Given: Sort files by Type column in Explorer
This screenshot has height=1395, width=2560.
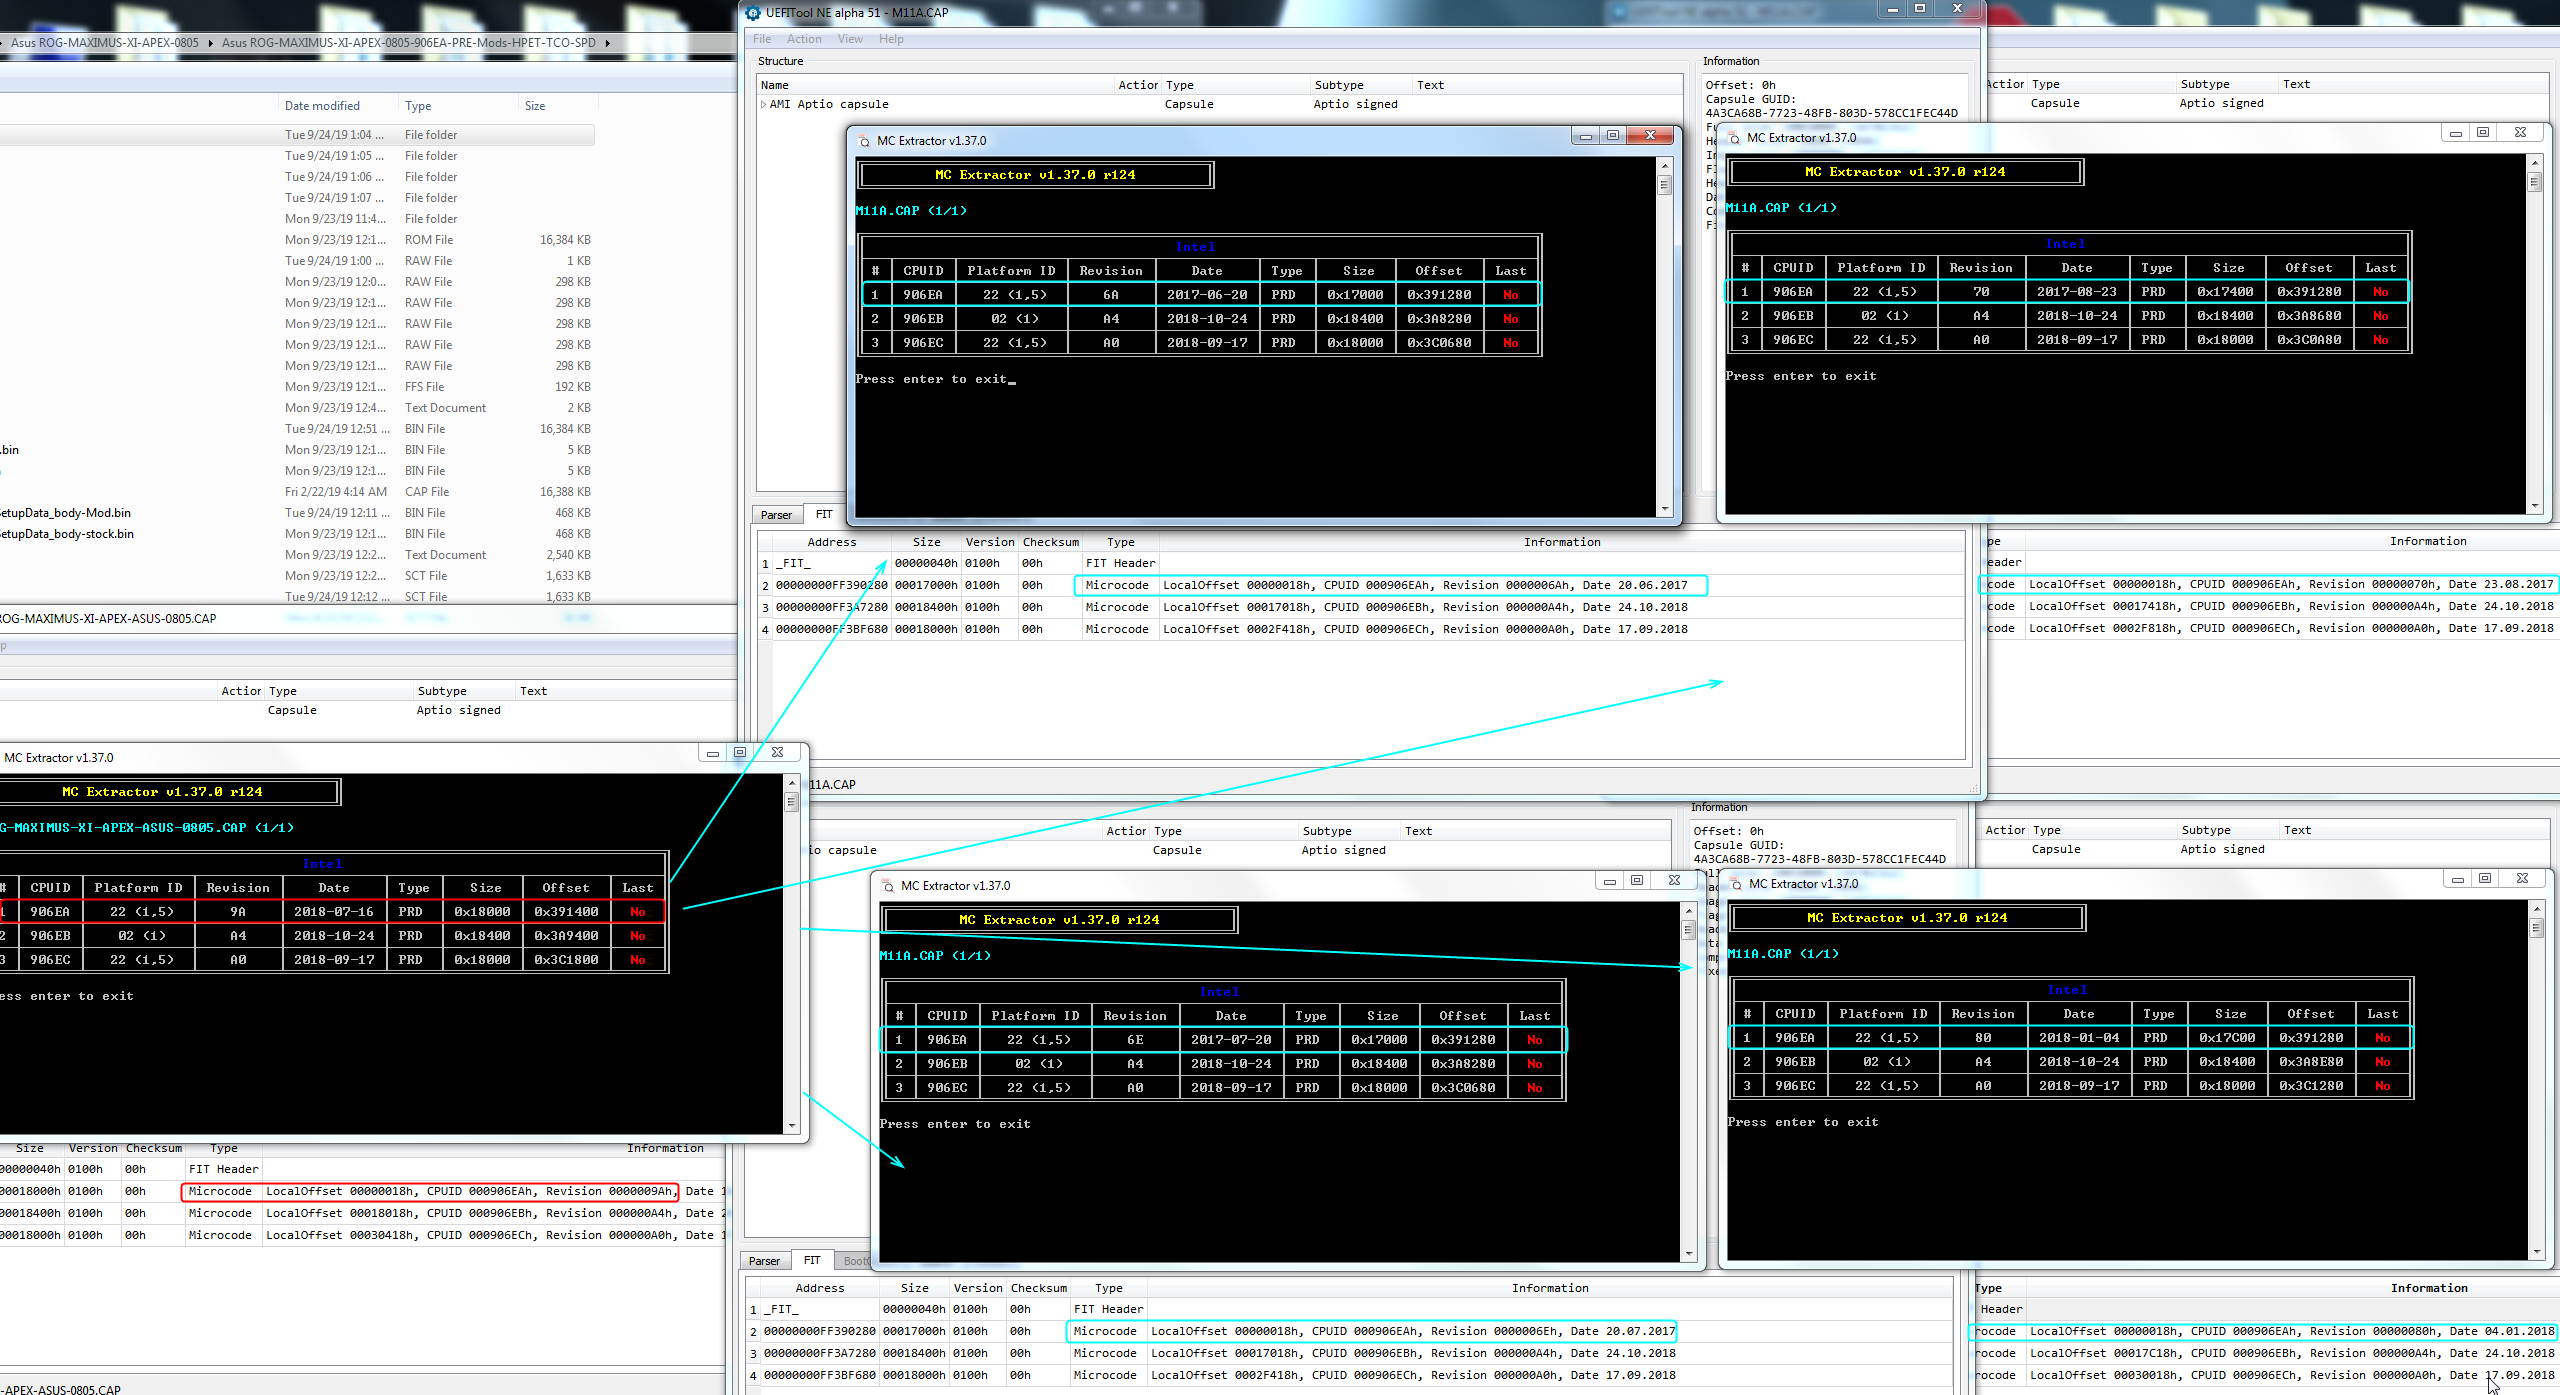Looking at the screenshot, I should 418,106.
